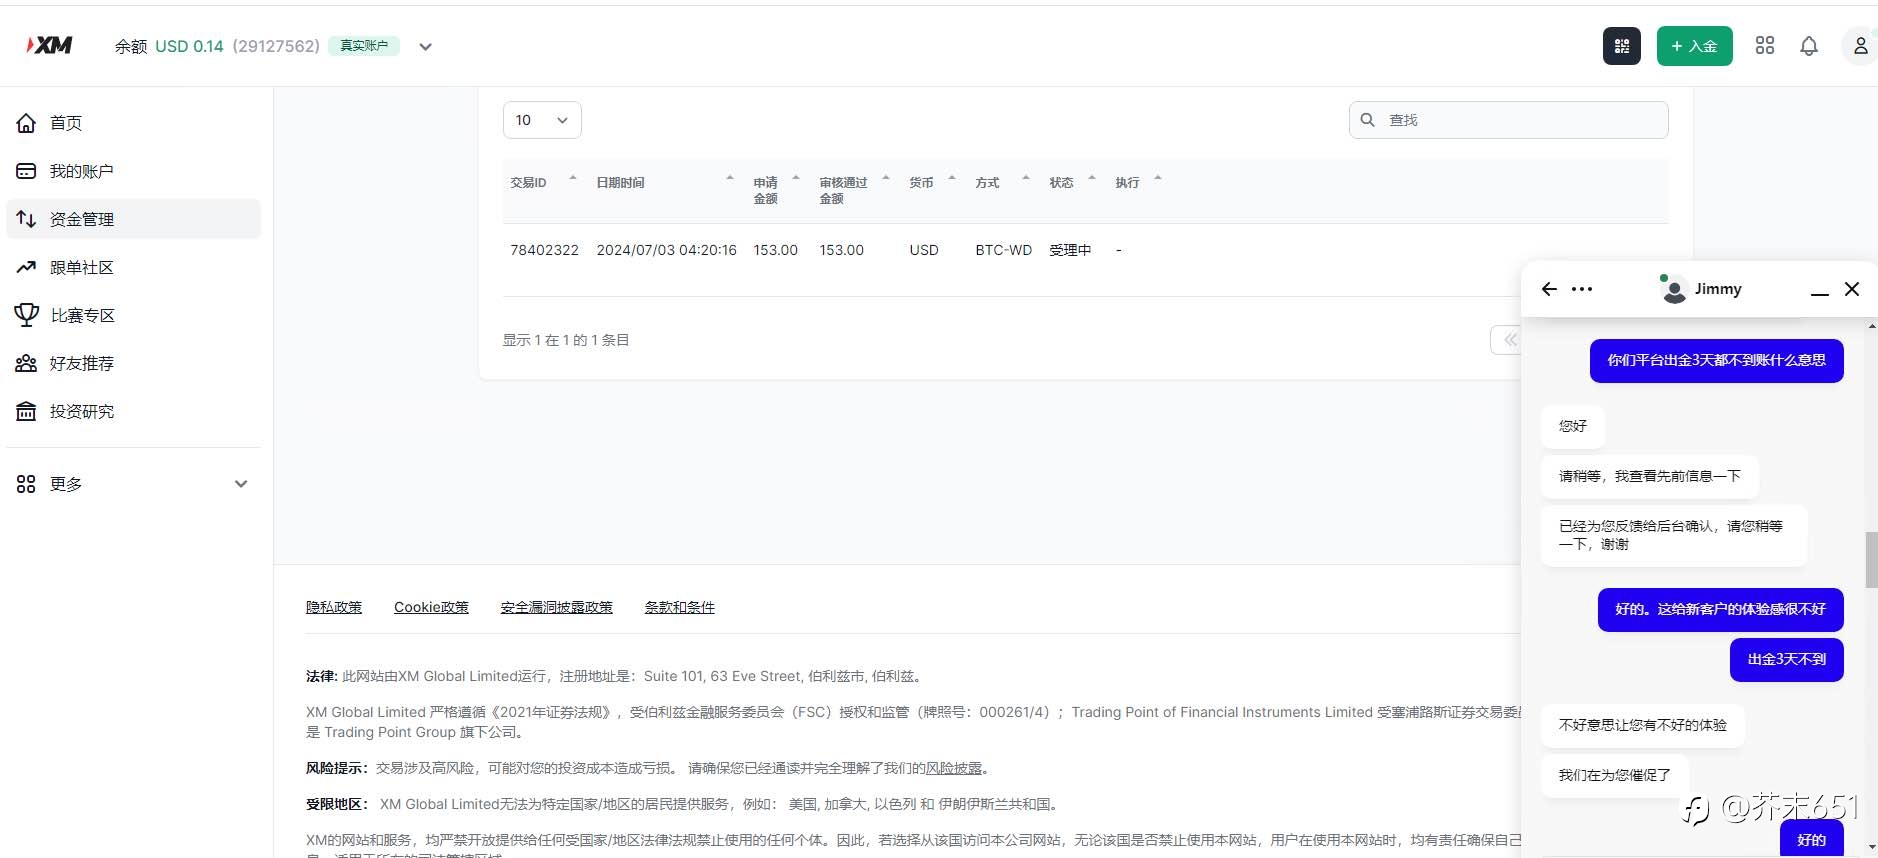Open chat options three-dots menu

tap(1582, 289)
